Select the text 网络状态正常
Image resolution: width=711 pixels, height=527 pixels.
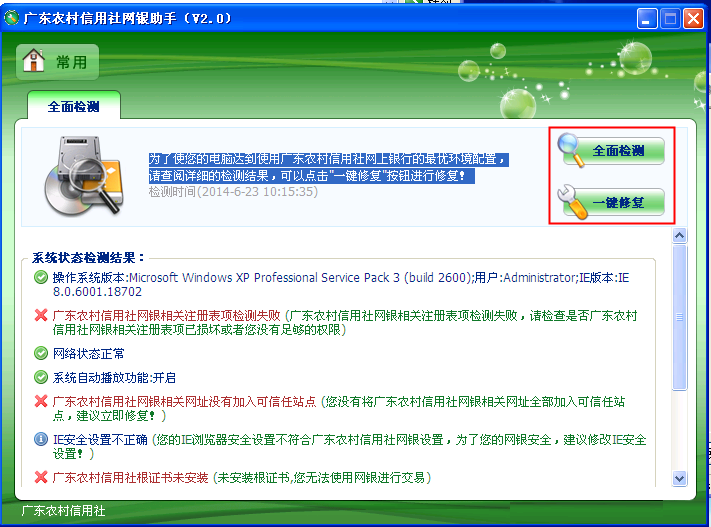point(88,353)
